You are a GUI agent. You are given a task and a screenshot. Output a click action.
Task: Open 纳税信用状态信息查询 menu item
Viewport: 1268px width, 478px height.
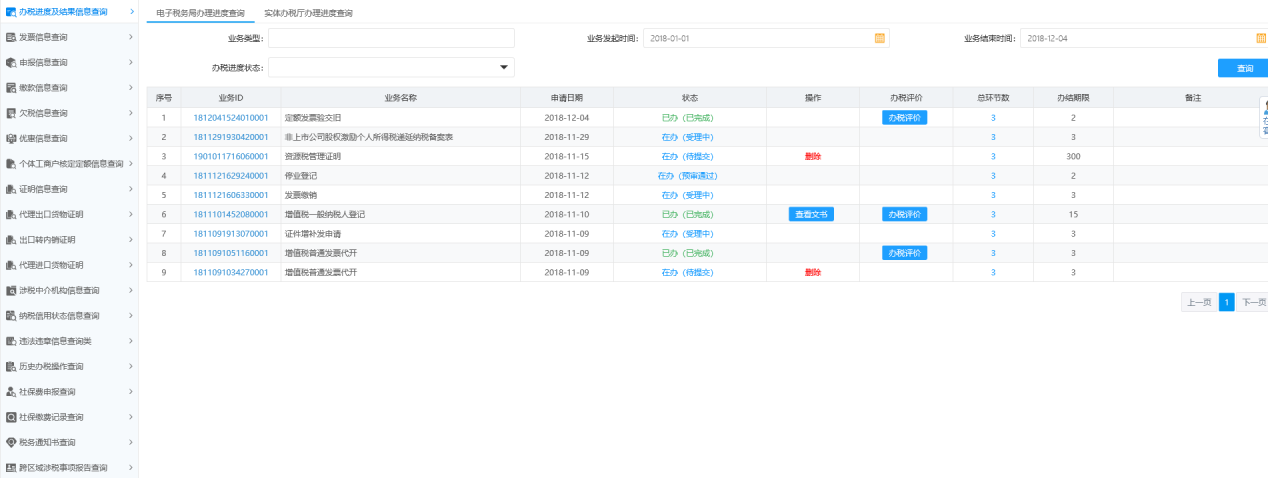(x=69, y=316)
